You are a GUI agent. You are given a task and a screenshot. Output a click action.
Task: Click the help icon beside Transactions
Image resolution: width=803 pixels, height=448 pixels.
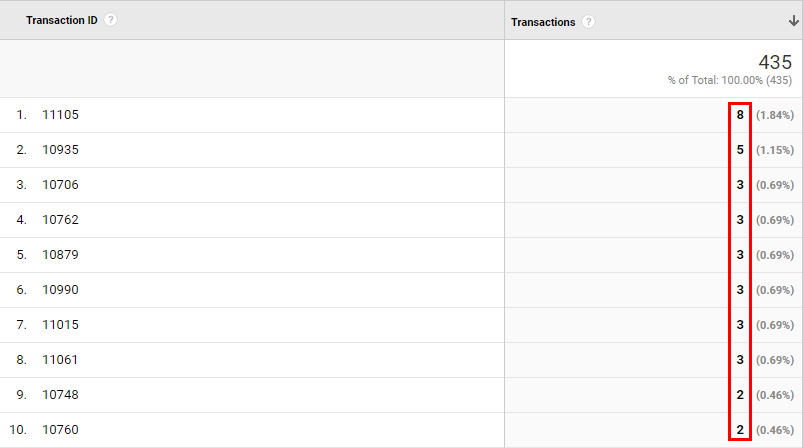(588, 22)
